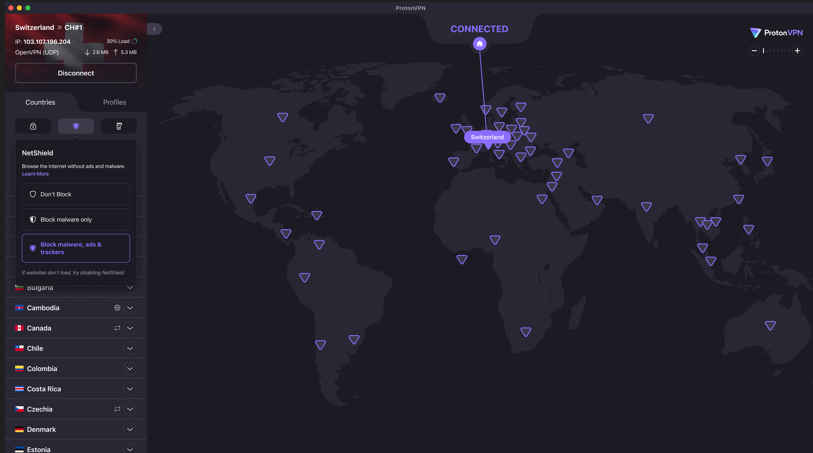Zoom in map with plus icon

pos(797,51)
